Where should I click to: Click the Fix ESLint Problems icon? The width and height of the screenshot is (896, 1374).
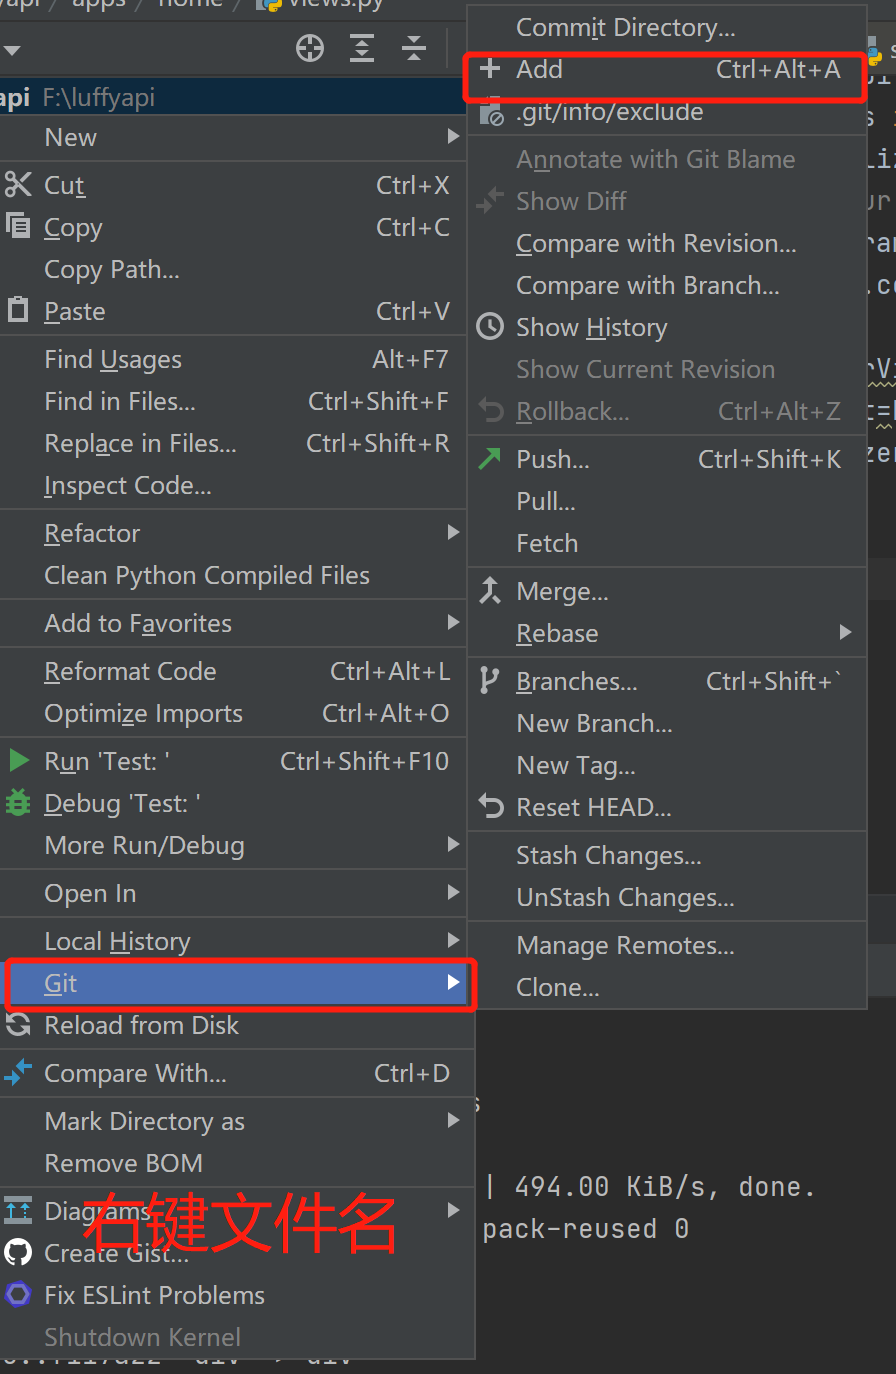pos(18,1295)
